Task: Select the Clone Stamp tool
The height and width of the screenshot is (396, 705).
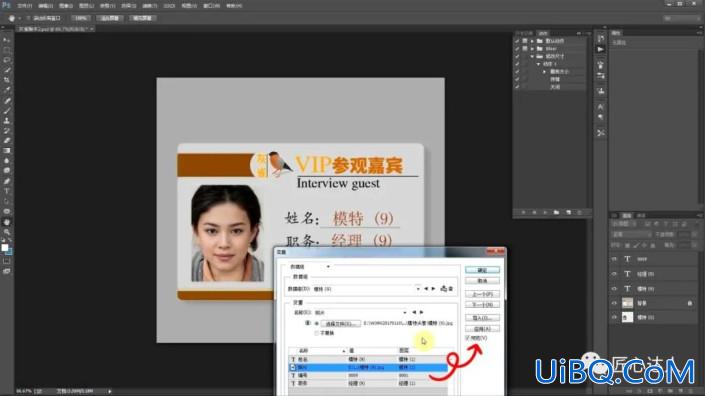Action: point(7,120)
